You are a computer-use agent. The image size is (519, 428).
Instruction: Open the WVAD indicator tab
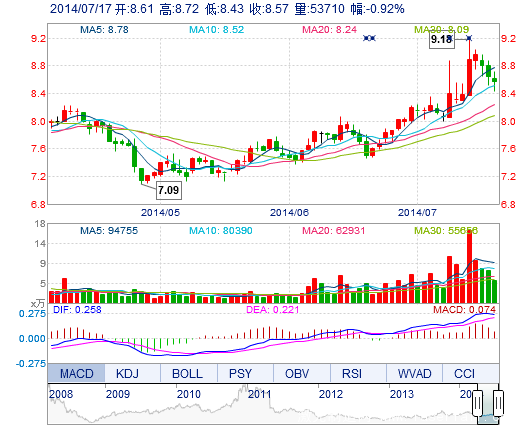coord(414,373)
